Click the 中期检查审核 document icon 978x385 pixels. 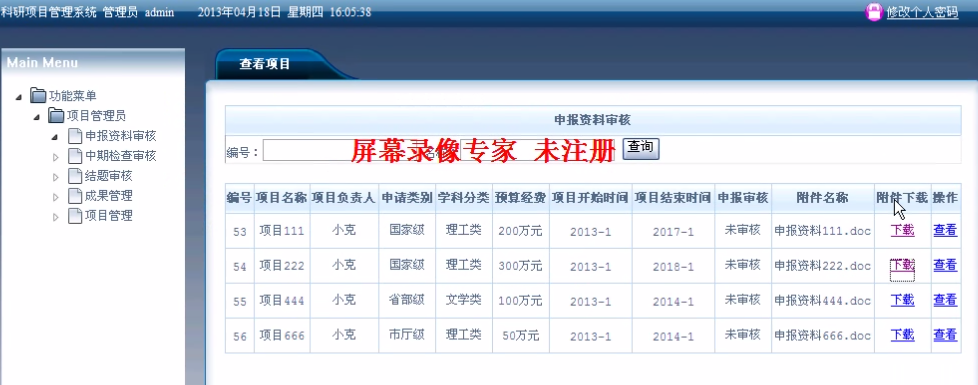(75, 155)
